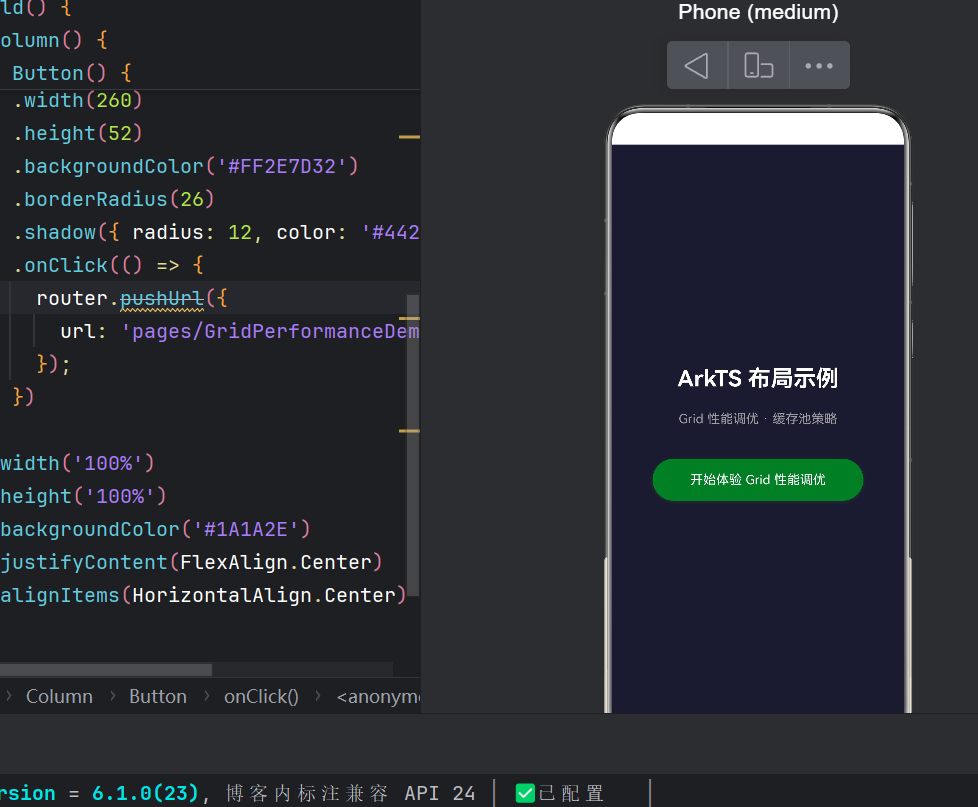
Task: Click the 'pages/GridPerformanceDem url string
Action: [x=271, y=332]
